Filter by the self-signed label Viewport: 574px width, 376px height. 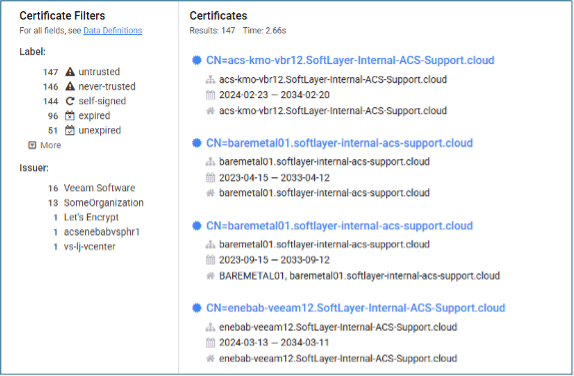tap(102, 101)
